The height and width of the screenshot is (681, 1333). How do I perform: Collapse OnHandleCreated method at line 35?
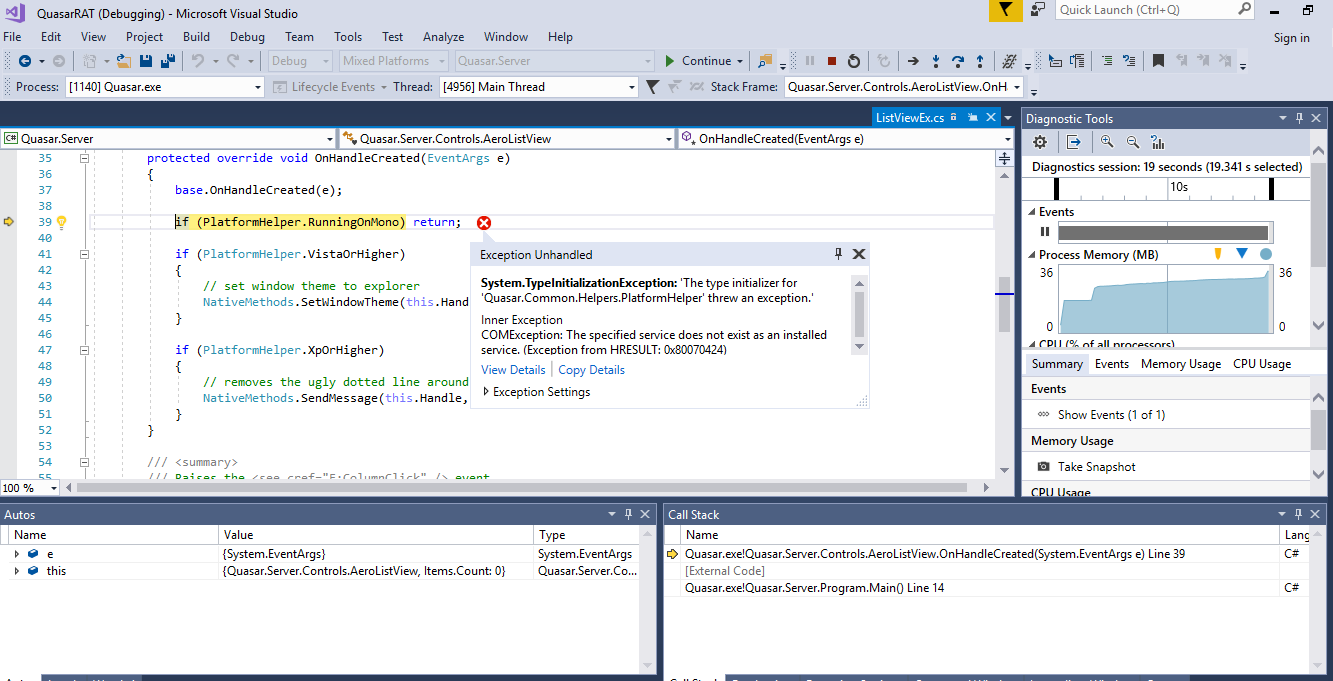(x=85, y=158)
